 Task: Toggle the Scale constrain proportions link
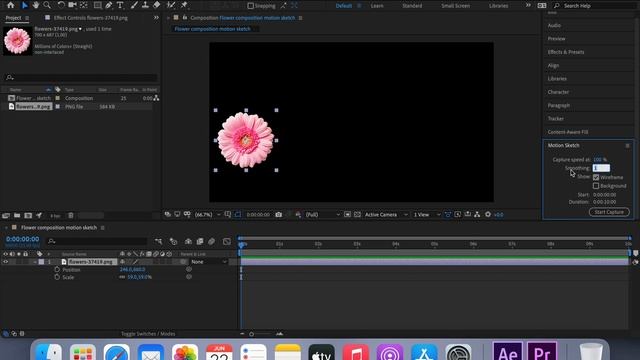pos(122,277)
